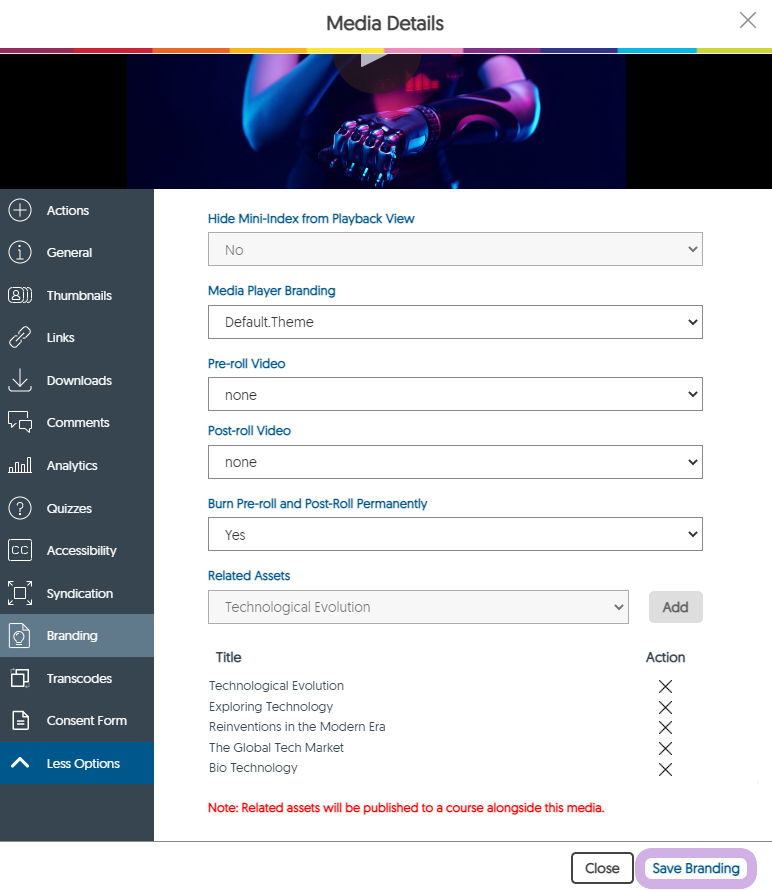Select the Thumbnails icon in sidebar
Viewport: 772px width, 890px height.
[x=20, y=296]
